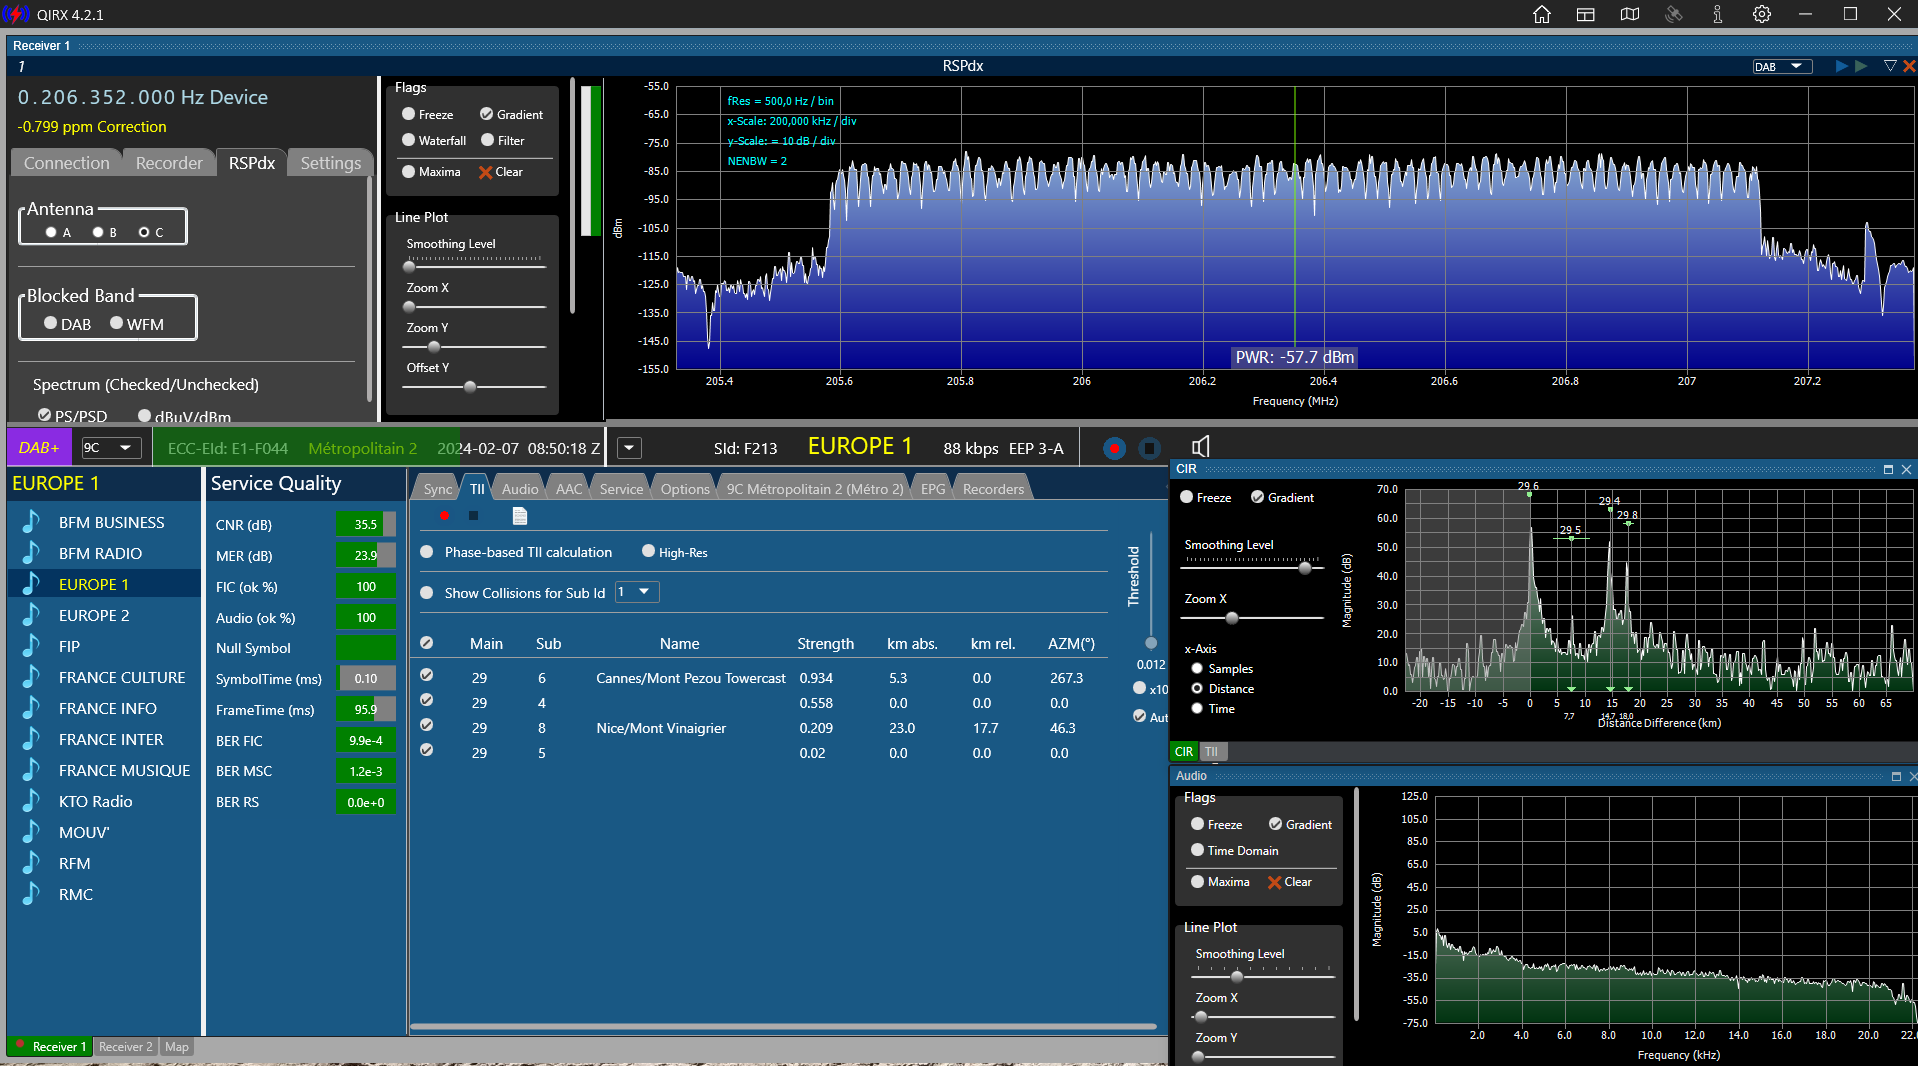Select antenna B

pyautogui.click(x=98, y=232)
